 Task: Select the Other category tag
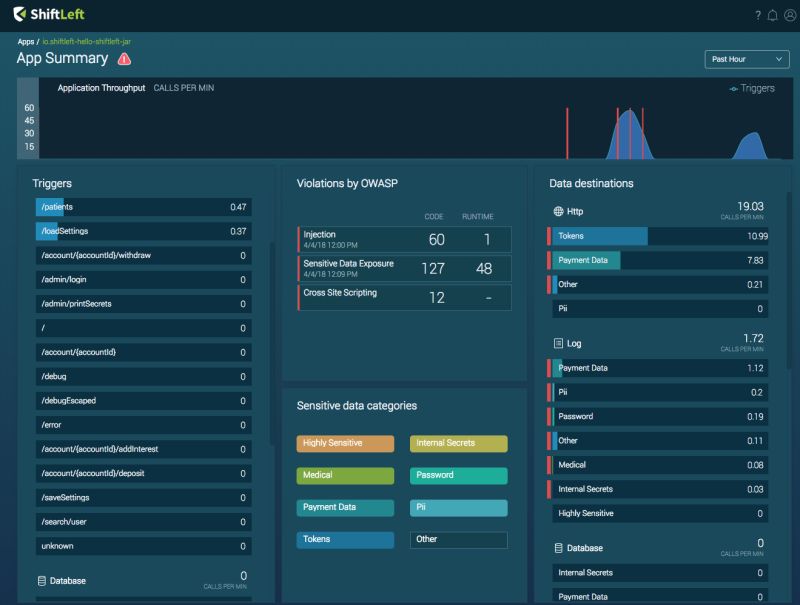[459, 540]
